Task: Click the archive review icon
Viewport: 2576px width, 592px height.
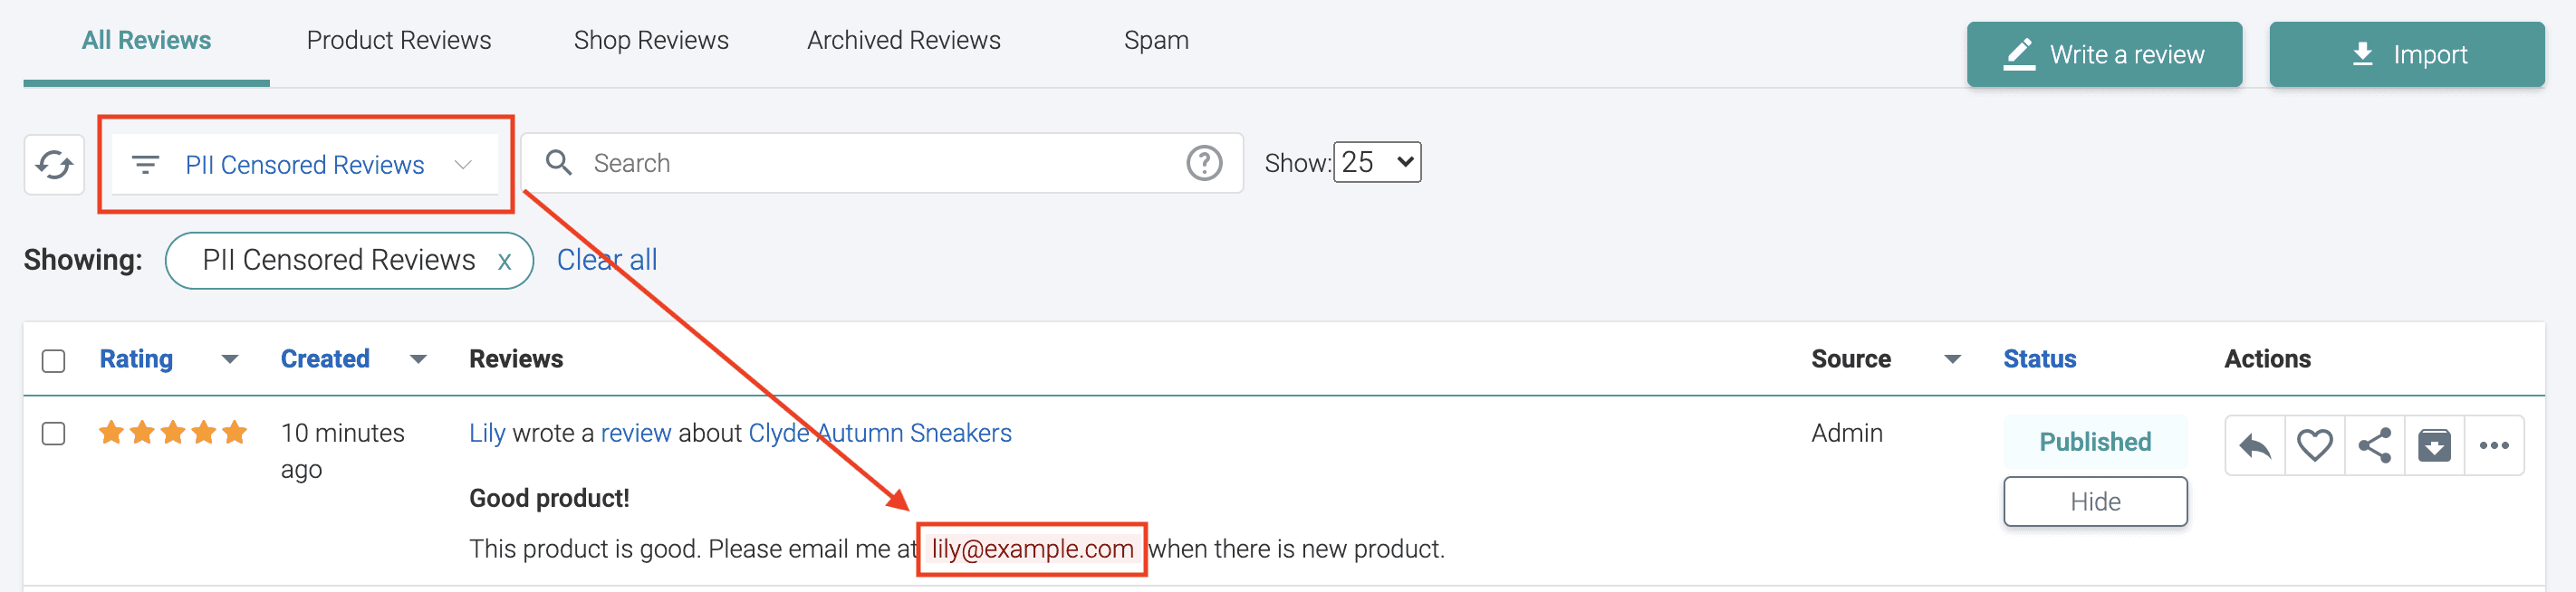Action: pos(2434,446)
